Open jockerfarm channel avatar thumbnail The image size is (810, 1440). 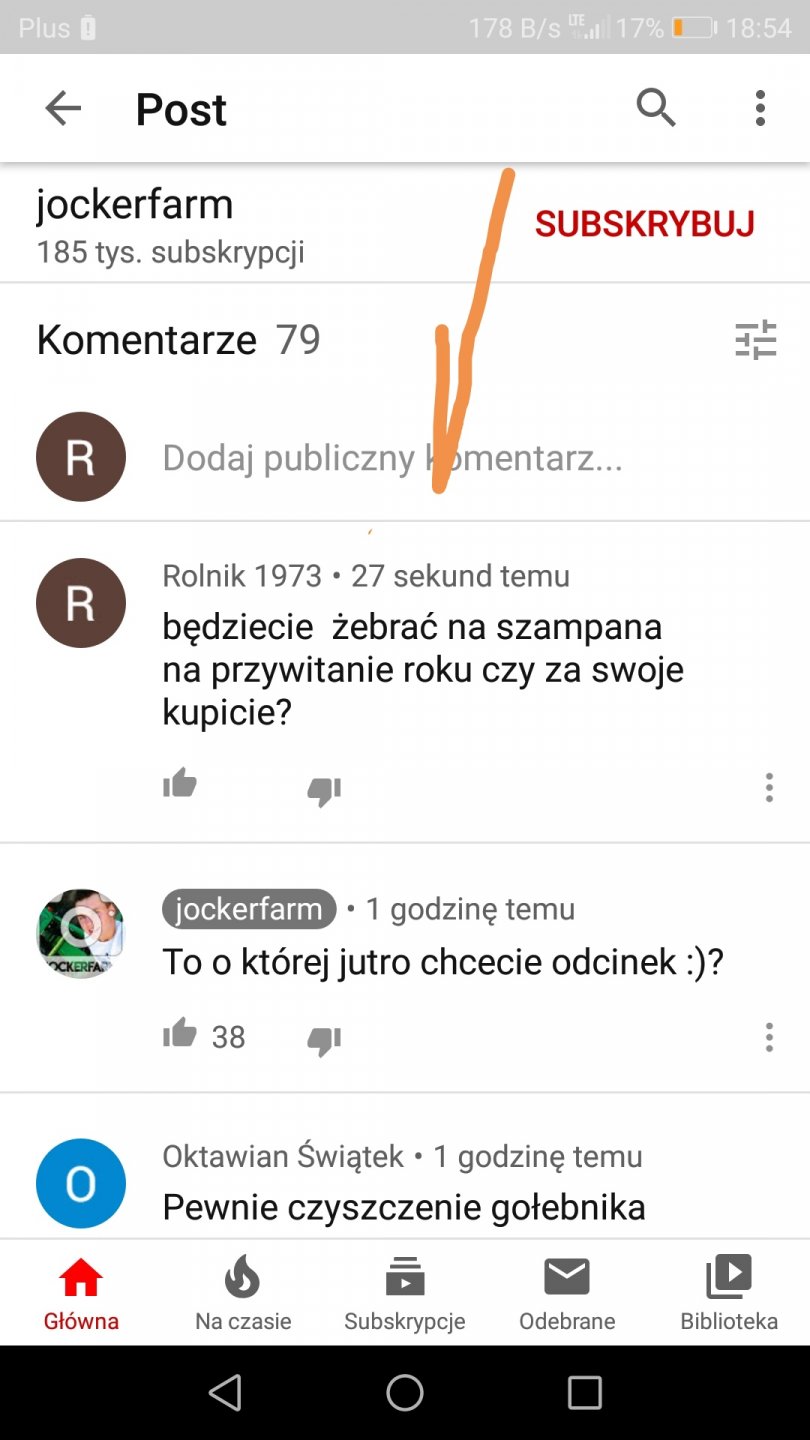(x=81, y=933)
